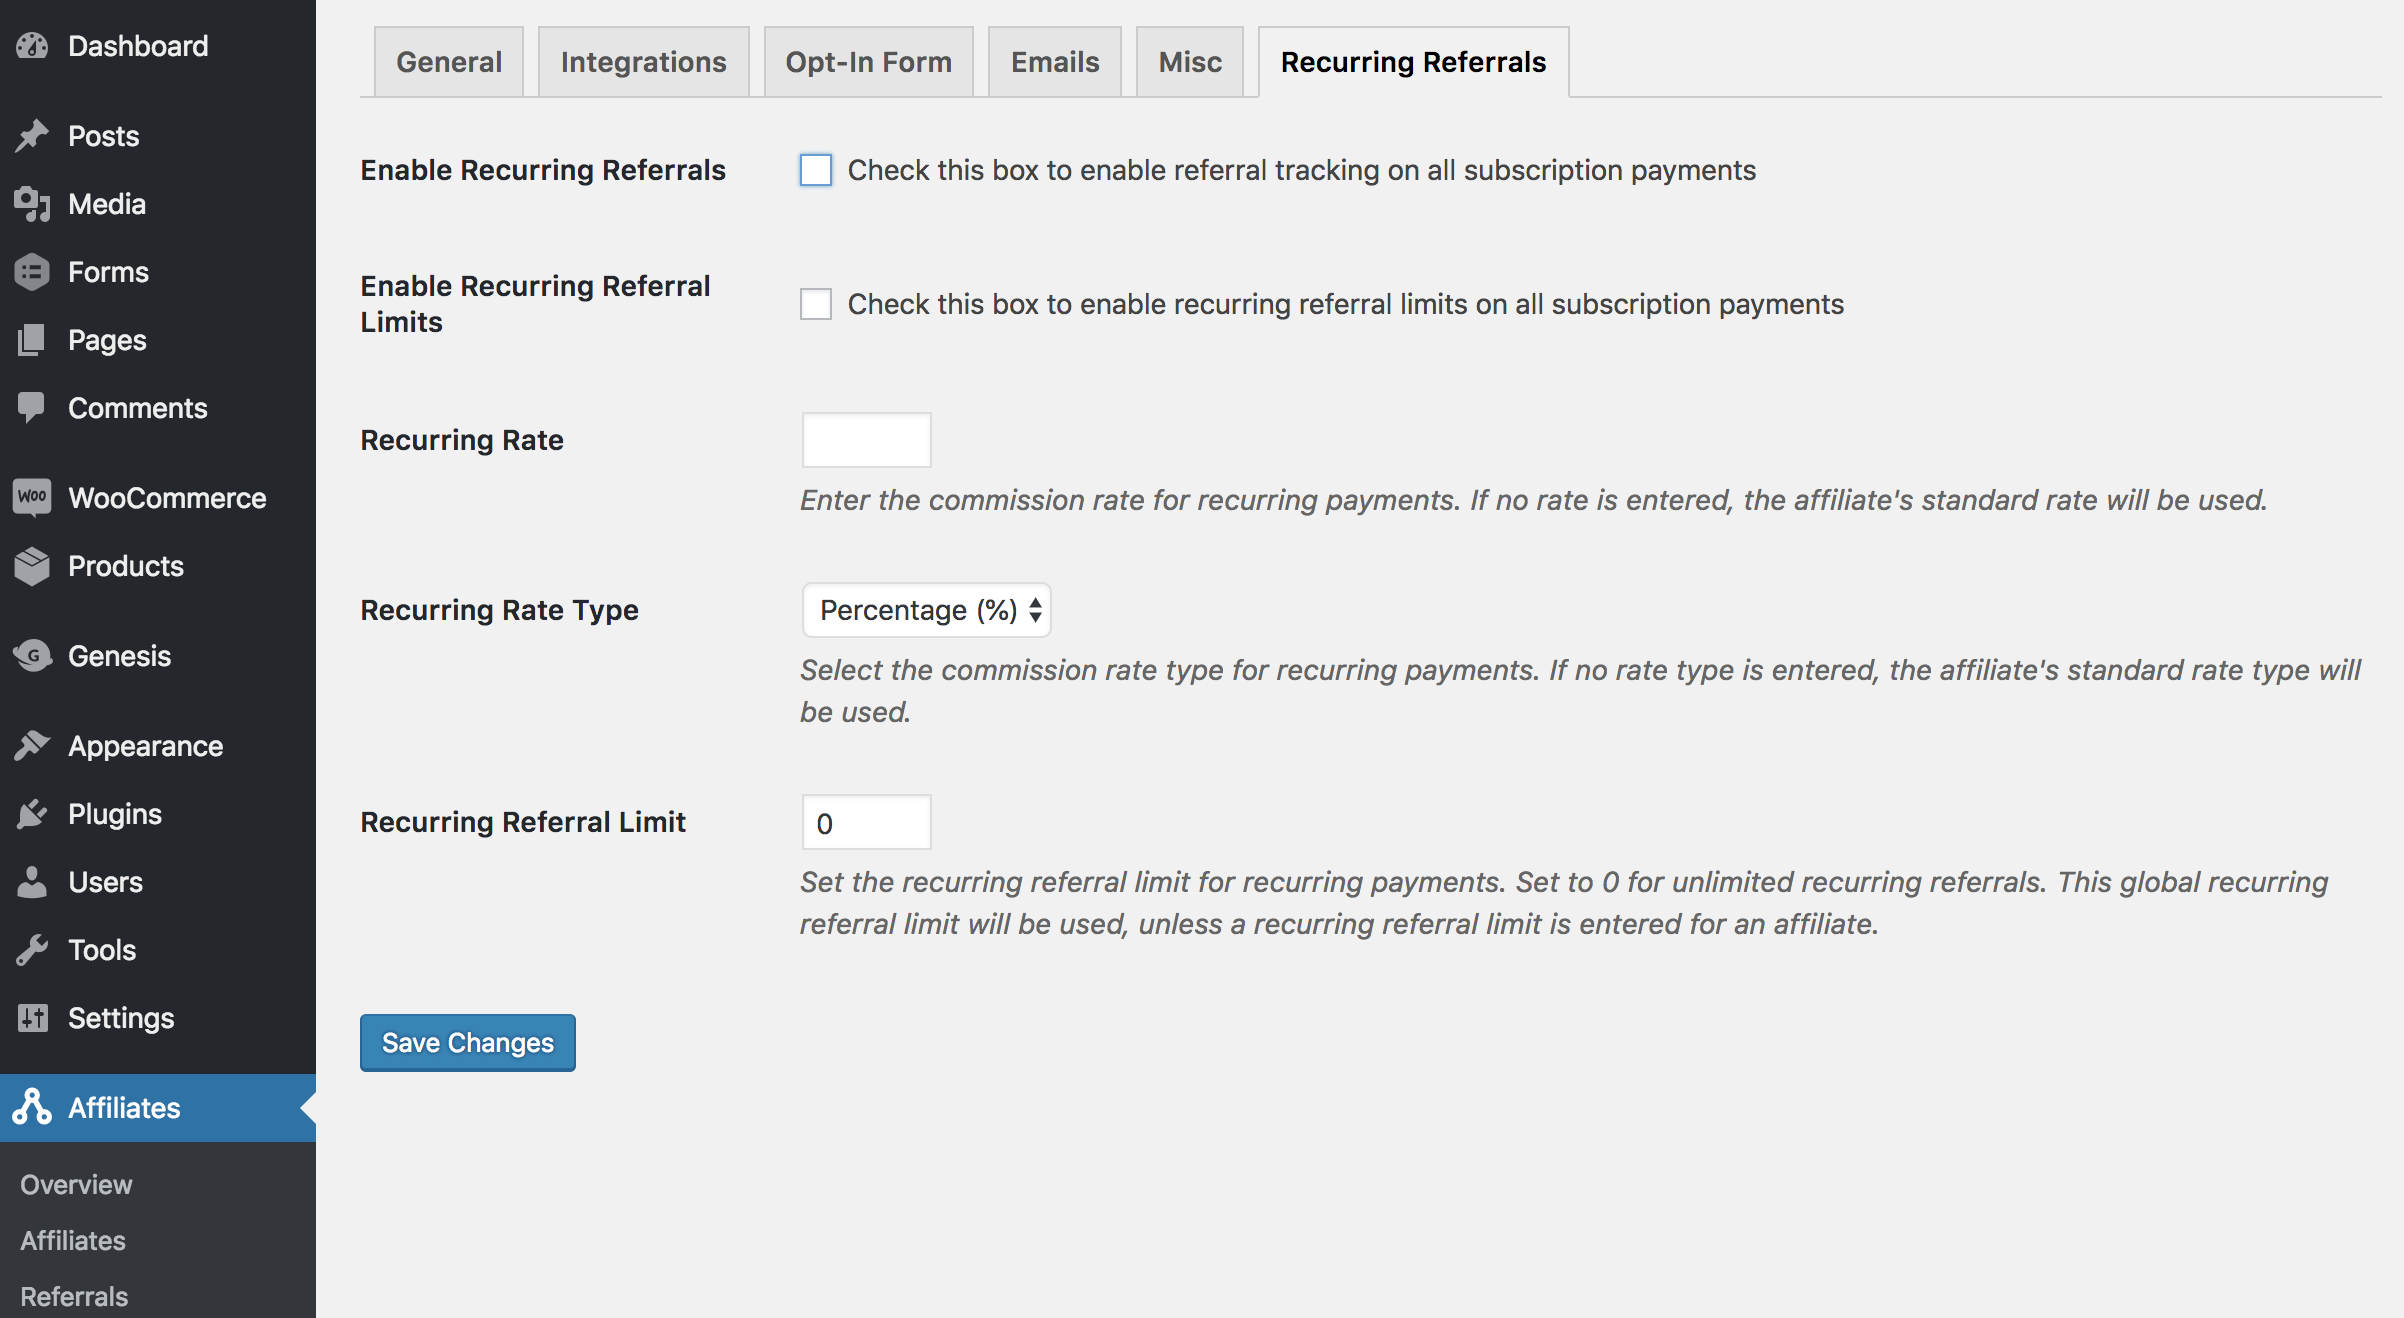Open the Referrals submenu link
This screenshot has width=2404, height=1318.
point(74,1296)
